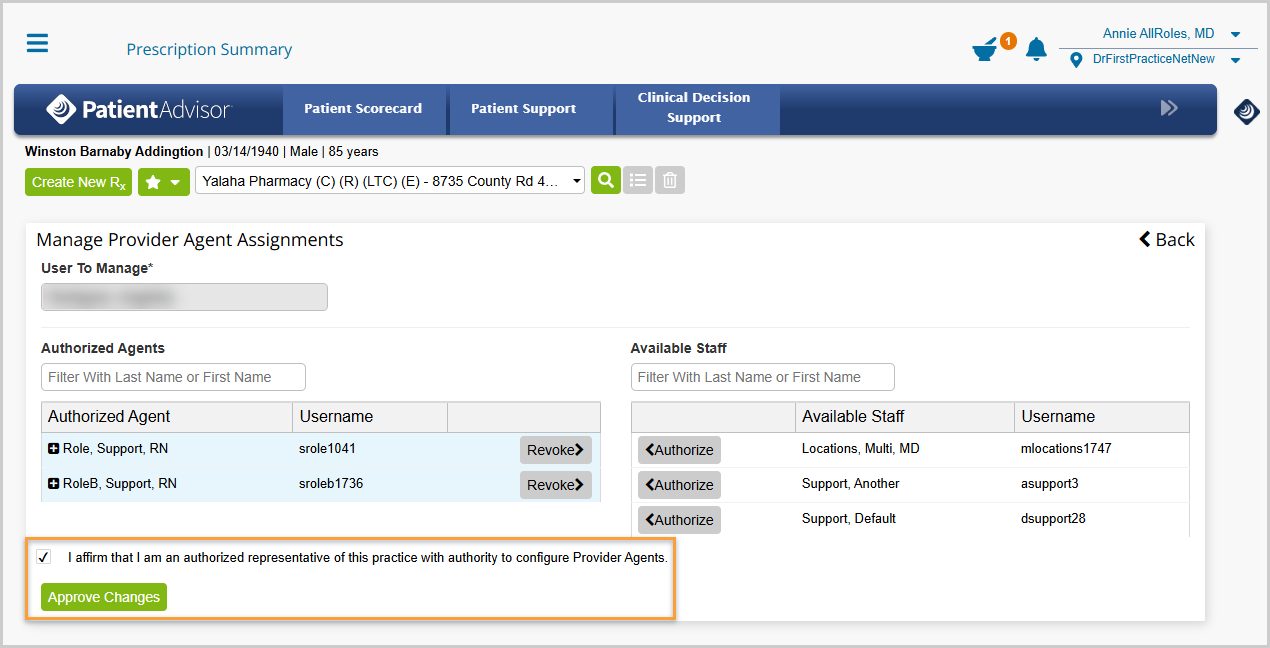1270x648 pixels.
Task: Click the location pin icon
Action: coord(1076,60)
